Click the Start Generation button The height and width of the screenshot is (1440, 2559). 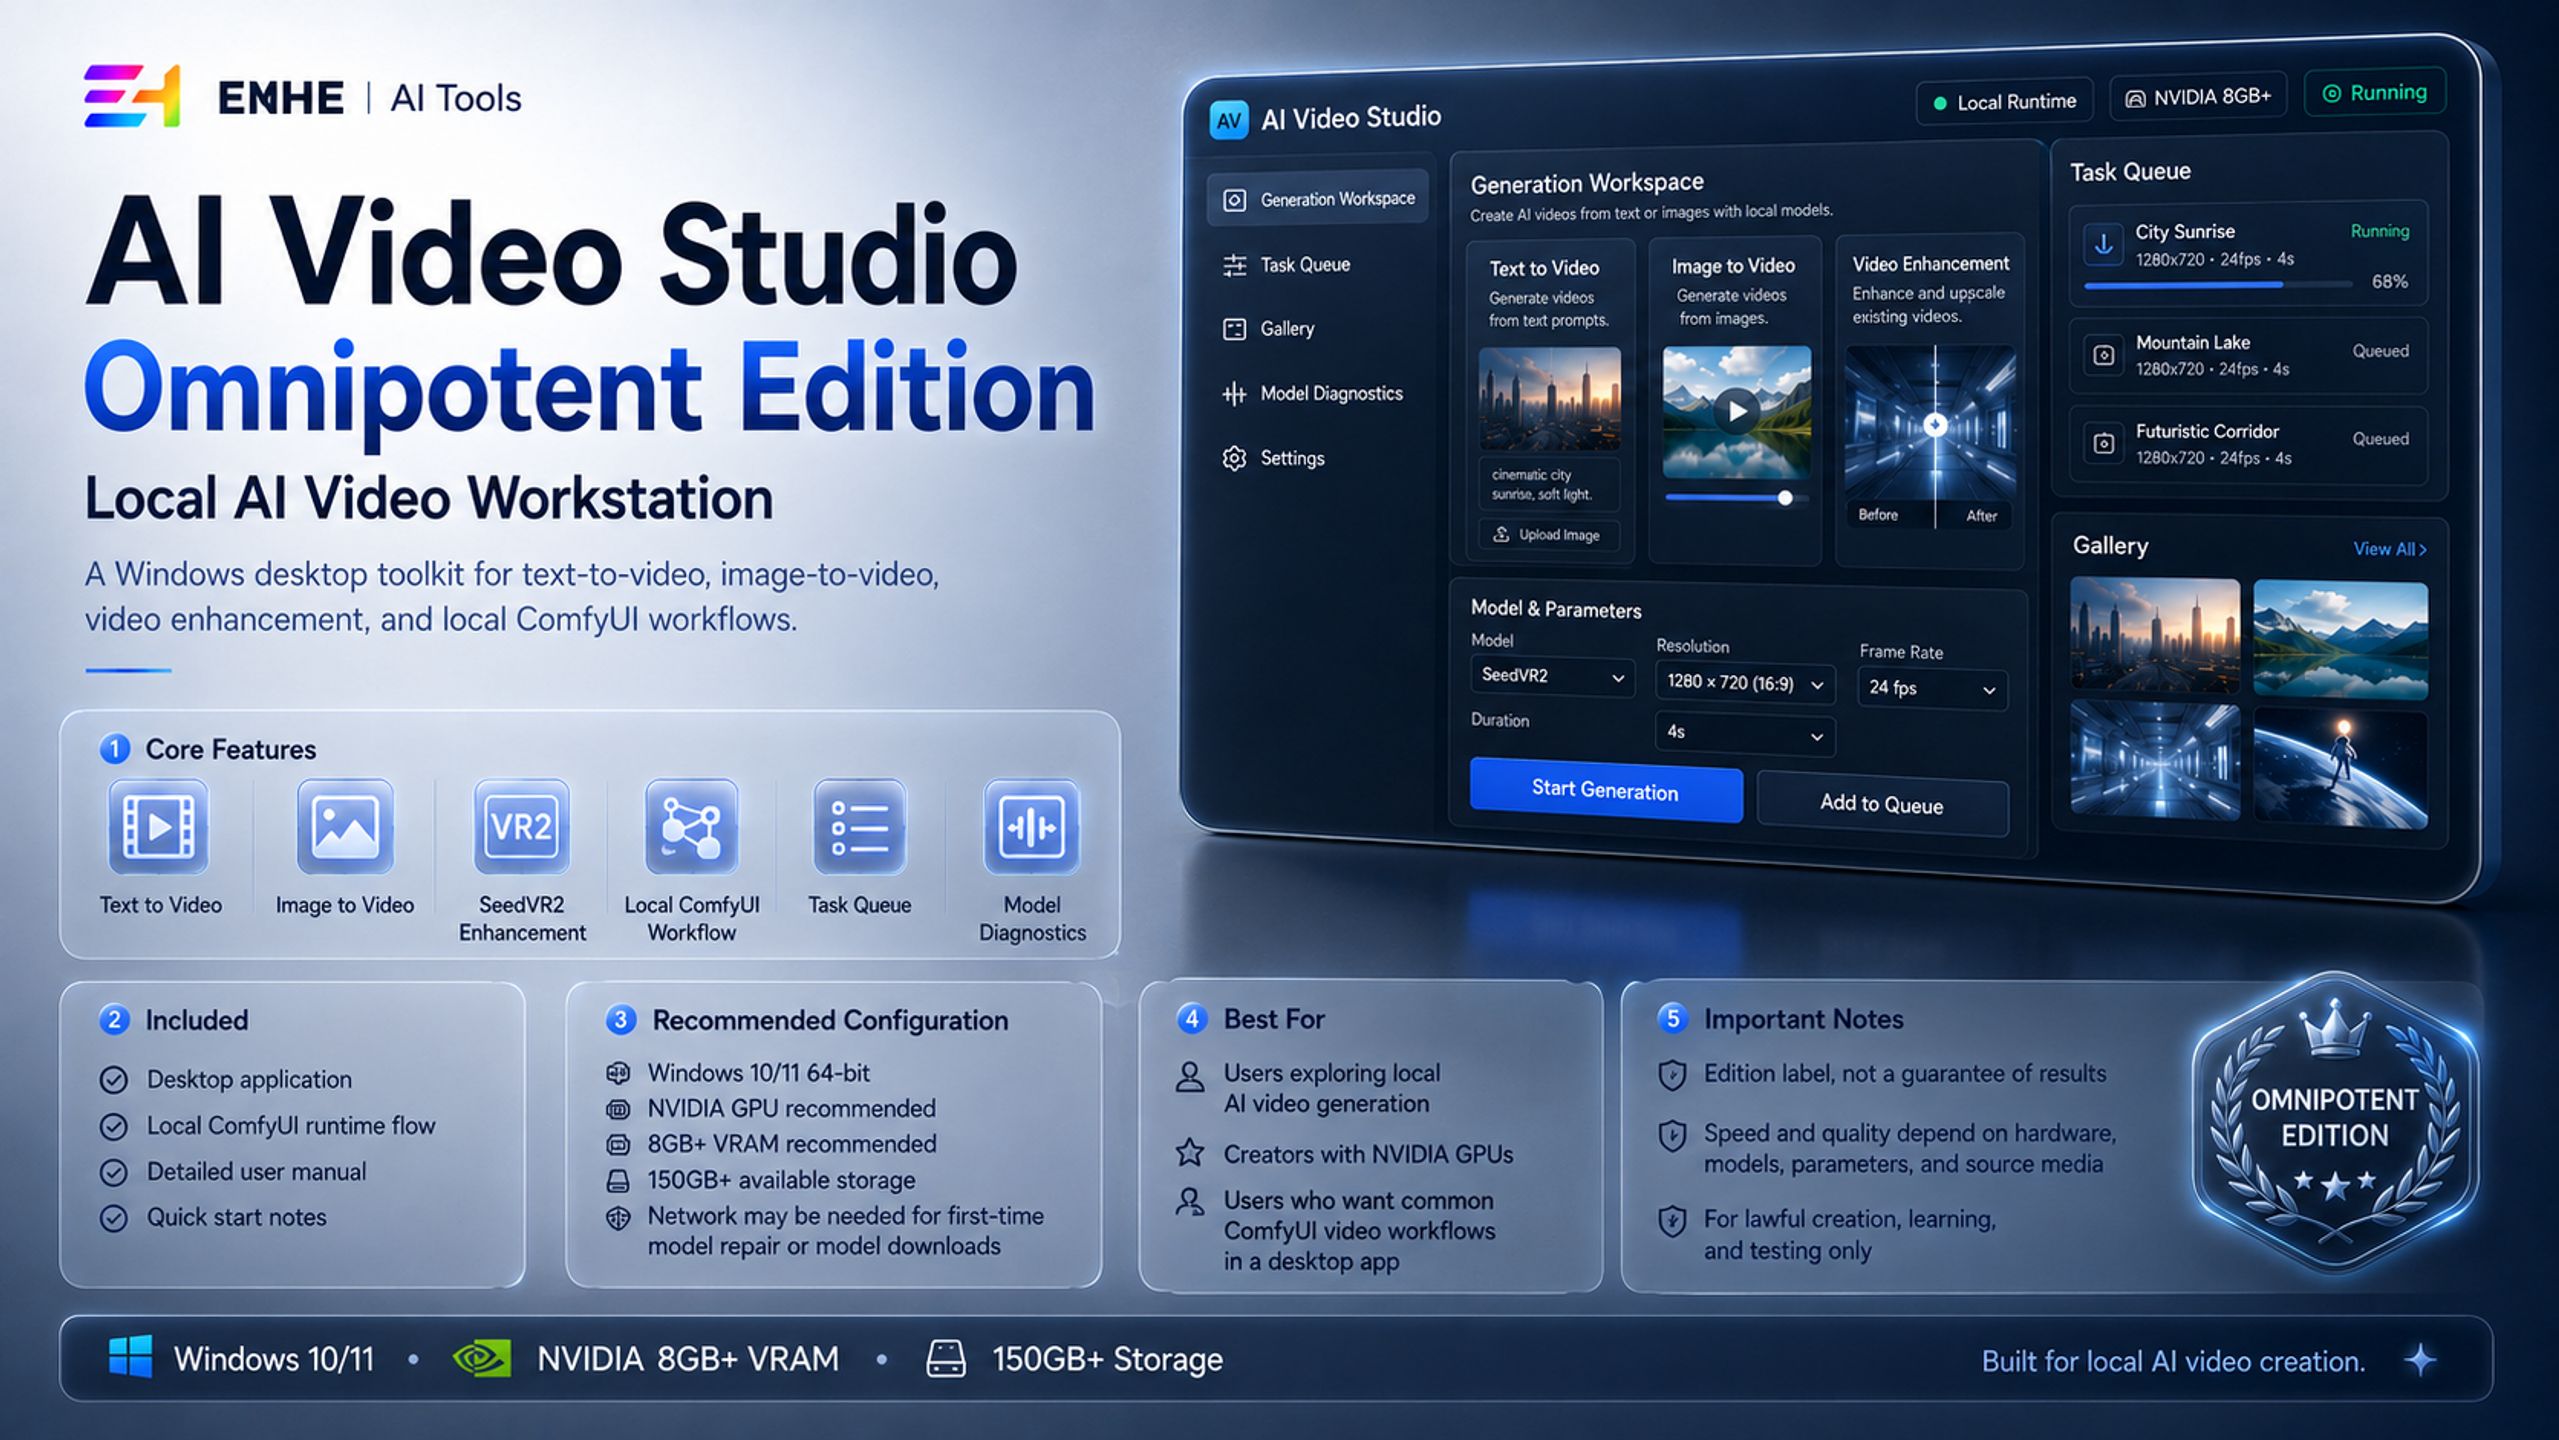tap(1606, 790)
